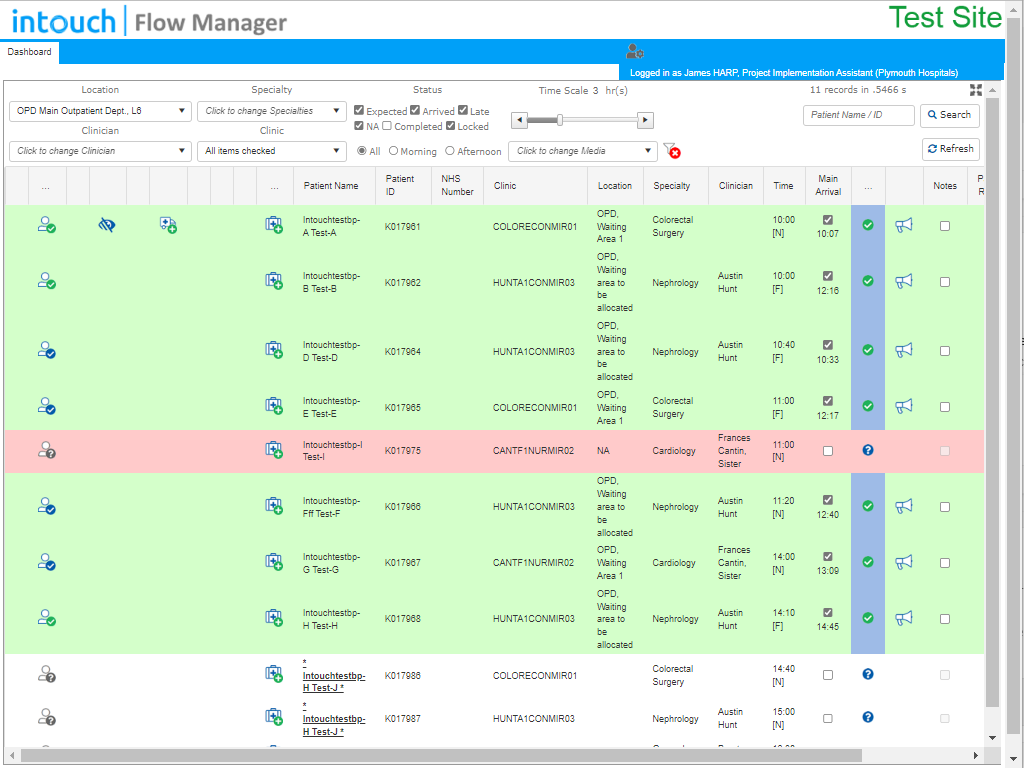Toggle the NA status checkbox

click(359, 125)
